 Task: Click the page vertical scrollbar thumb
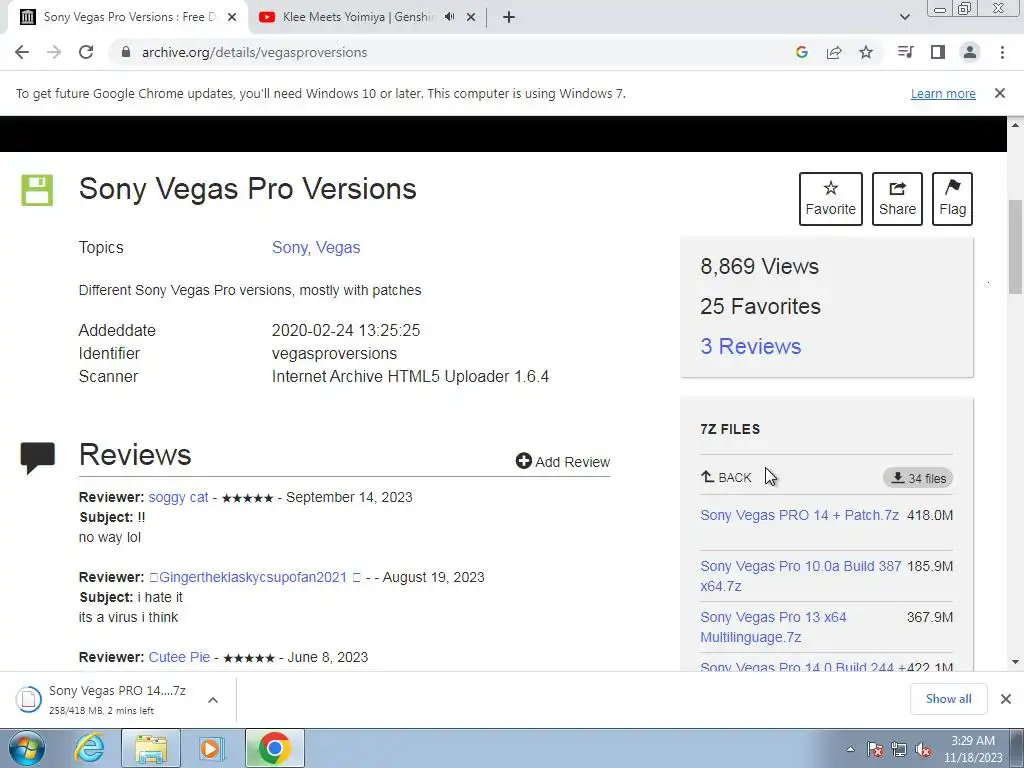click(1015, 247)
